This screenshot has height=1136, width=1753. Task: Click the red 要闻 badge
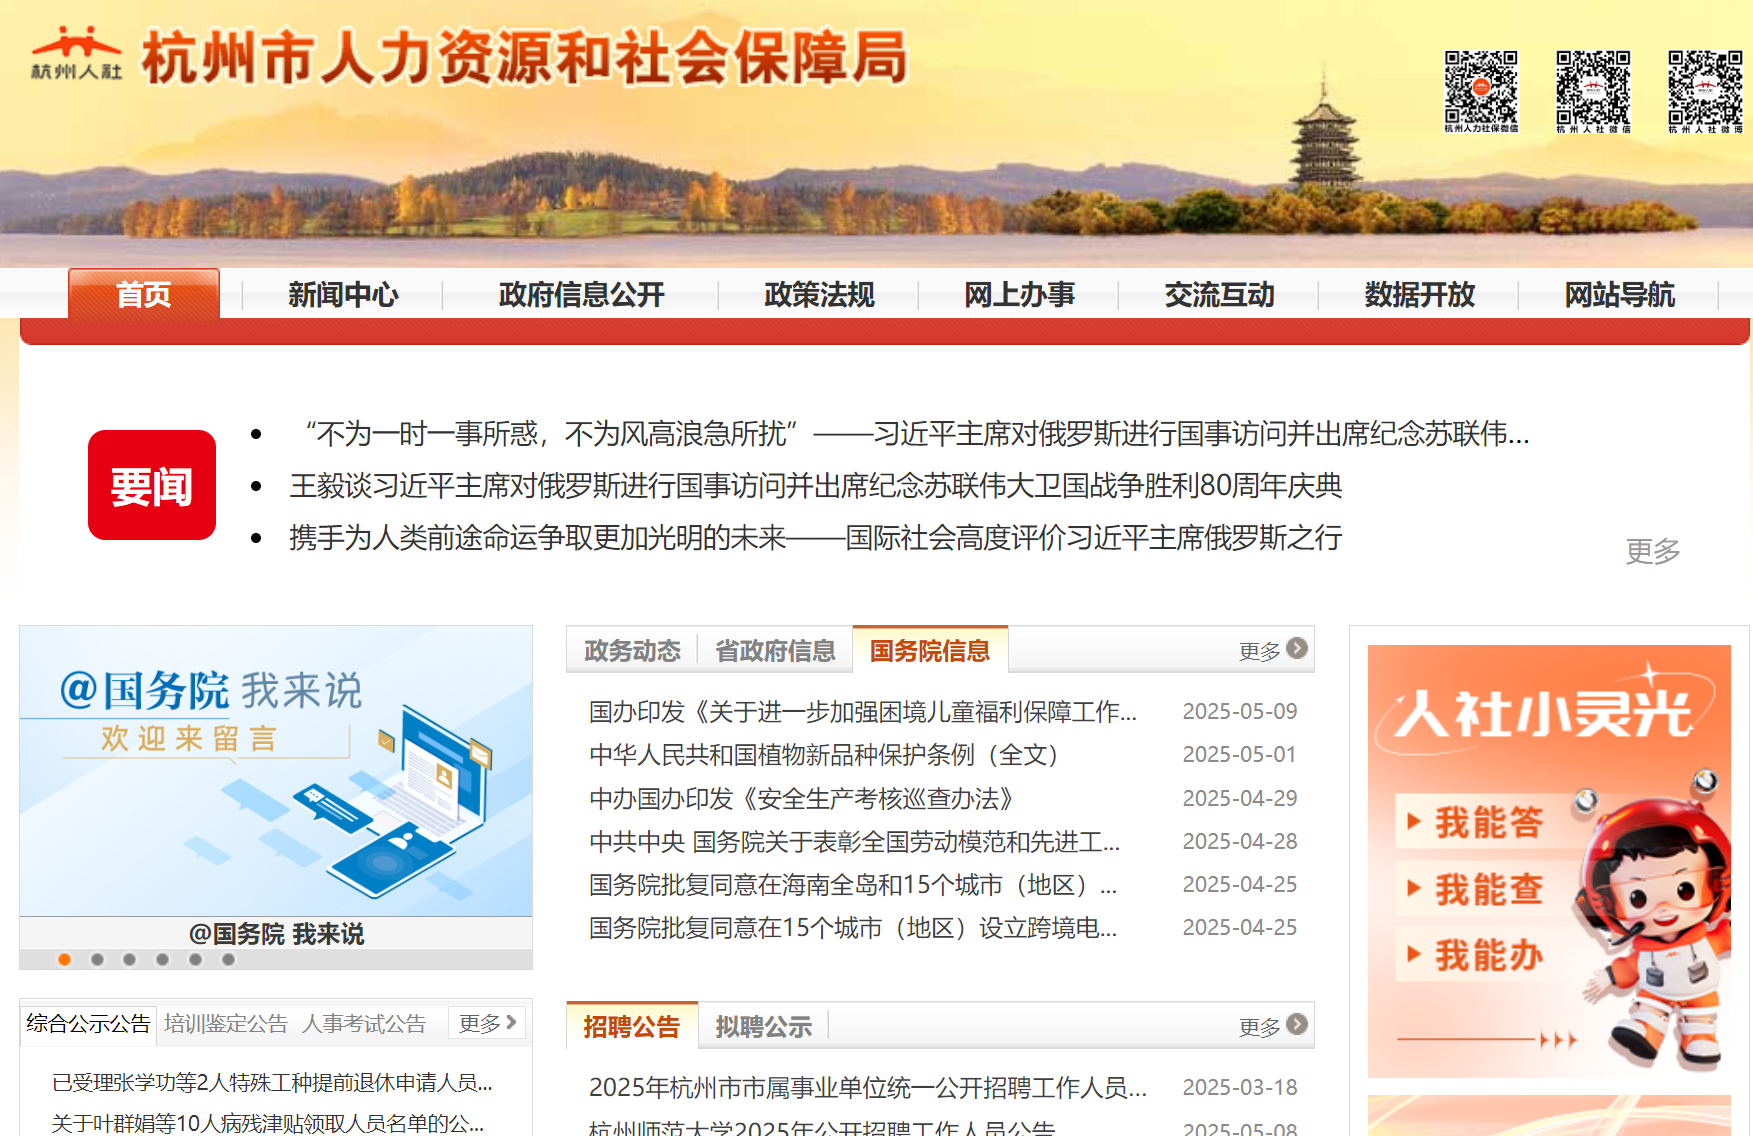[151, 485]
